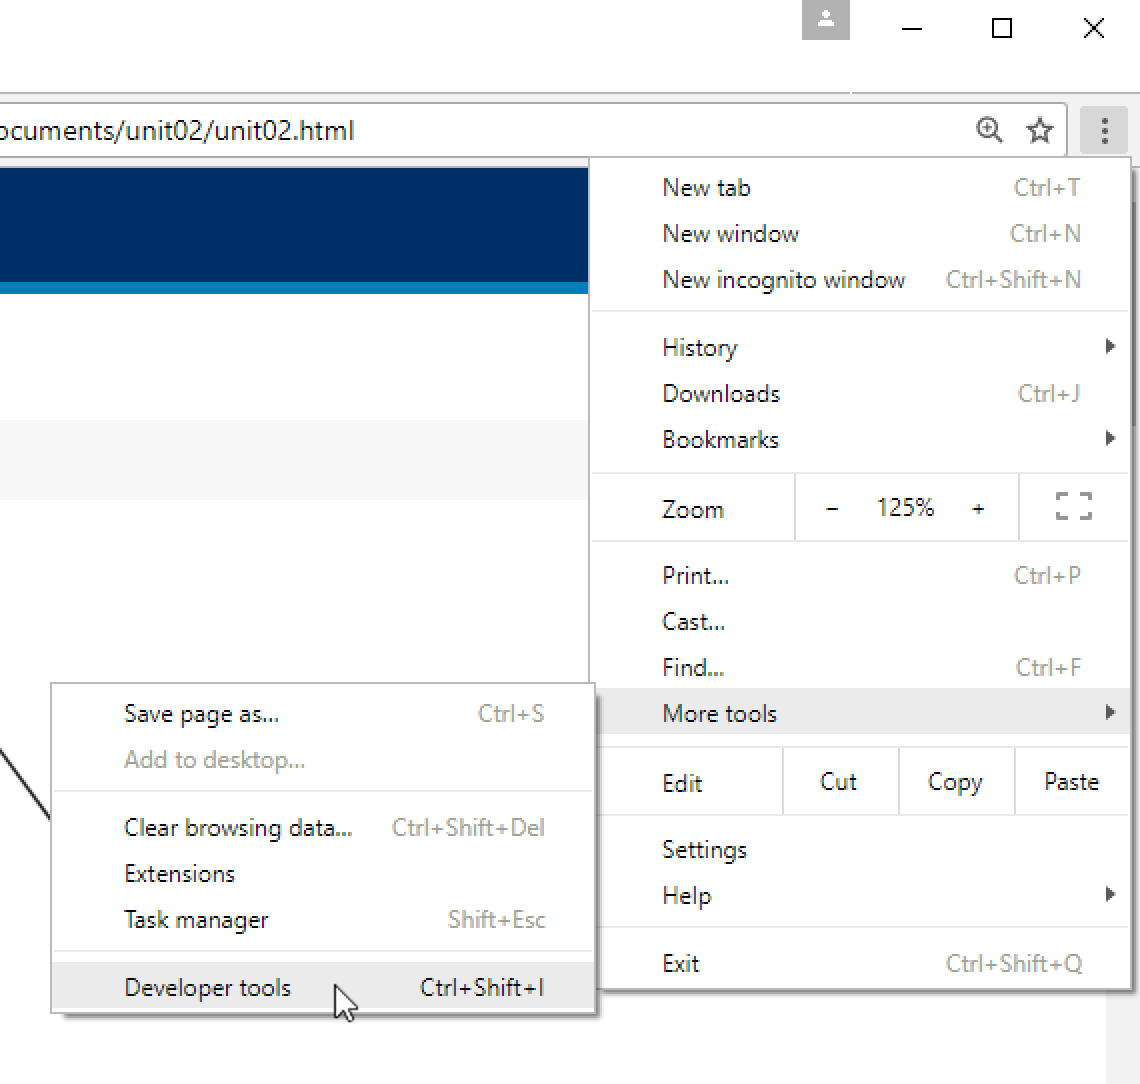Enter full screen using the expand icon
The width and height of the screenshot is (1140, 1084).
[x=1072, y=507]
